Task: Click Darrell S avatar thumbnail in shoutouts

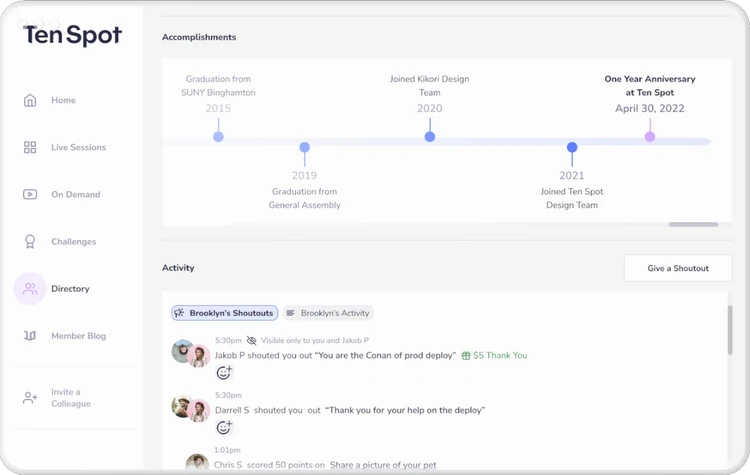Action: pos(182,406)
